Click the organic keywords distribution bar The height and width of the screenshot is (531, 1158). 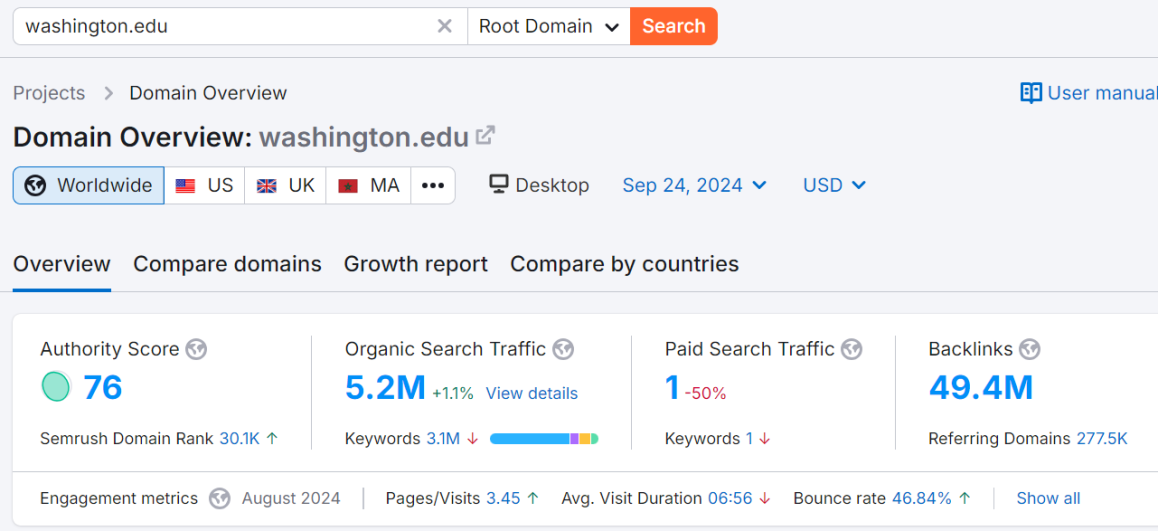point(544,439)
